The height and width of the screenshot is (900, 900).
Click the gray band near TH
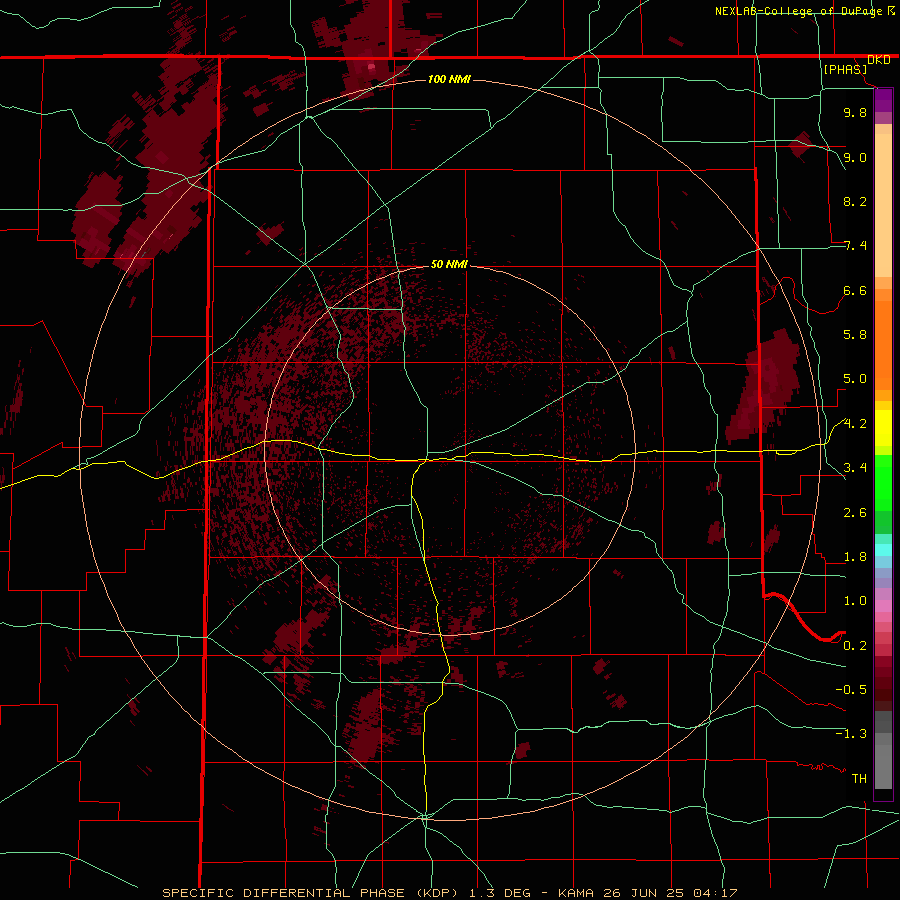pyautogui.click(x=883, y=769)
